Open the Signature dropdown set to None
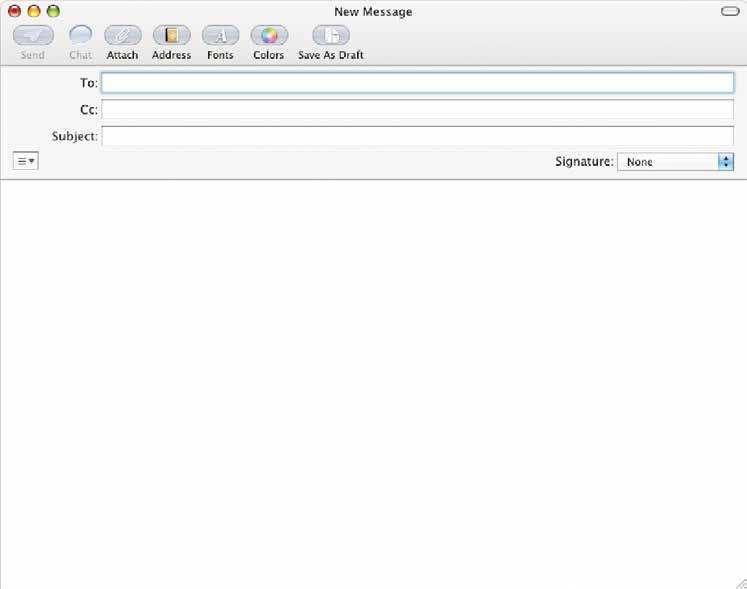The image size is (747, 589). tap(676, 162)
